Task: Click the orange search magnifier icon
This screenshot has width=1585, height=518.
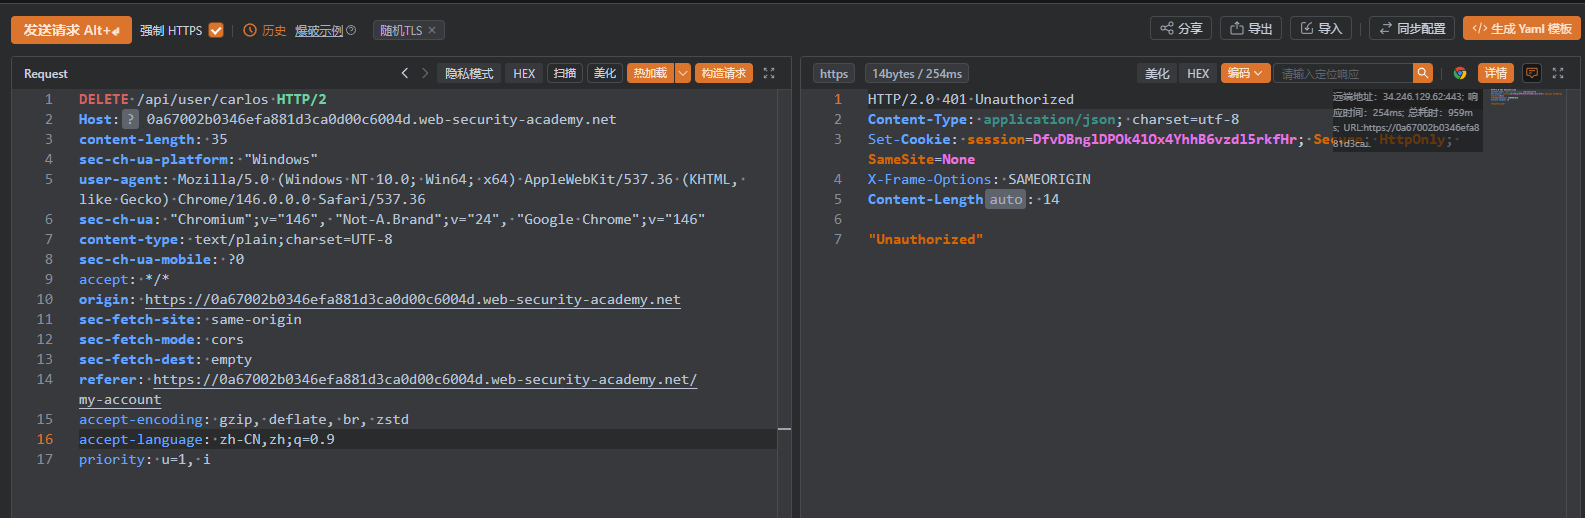Action: [1422, 73]
